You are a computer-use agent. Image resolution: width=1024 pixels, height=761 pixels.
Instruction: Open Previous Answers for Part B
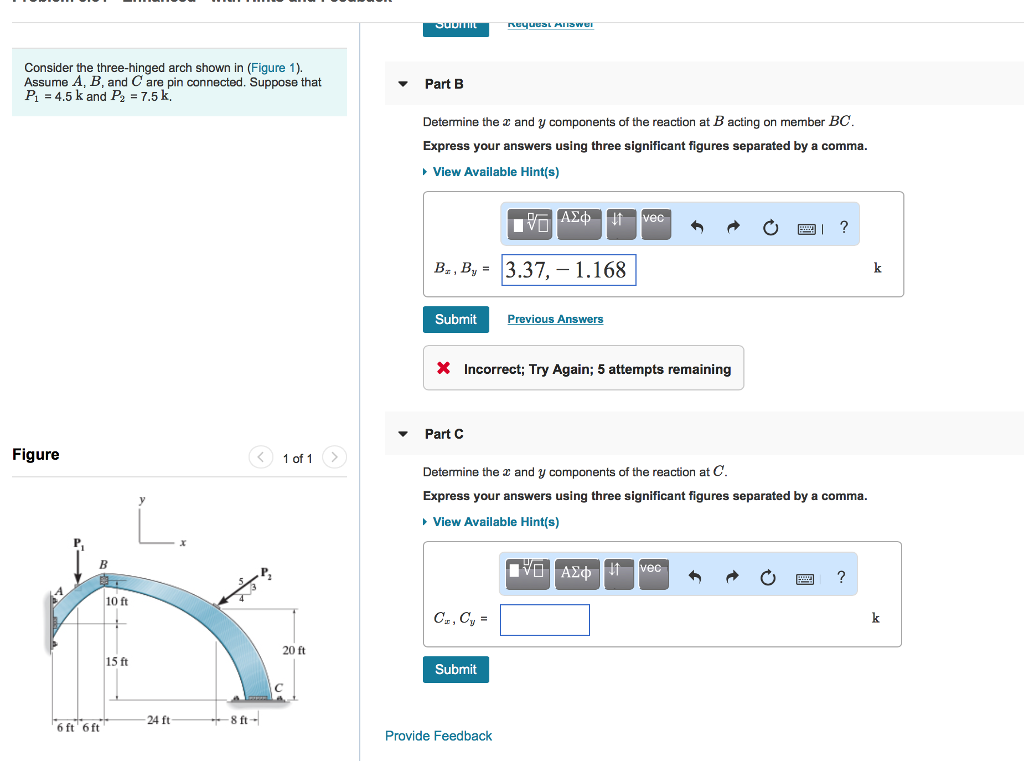coord(555,318)
